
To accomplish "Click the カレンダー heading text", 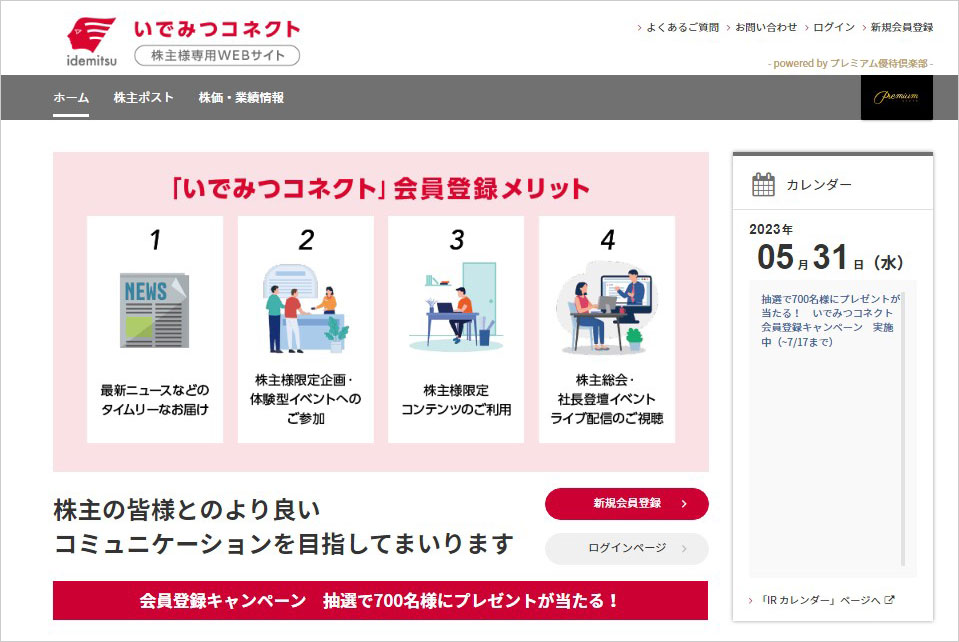I will pyautogui.click(x=818, y=185).
